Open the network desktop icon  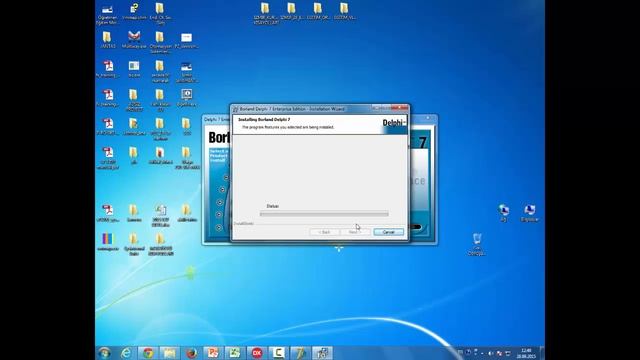pyautogui.click(x=503, y=213)
